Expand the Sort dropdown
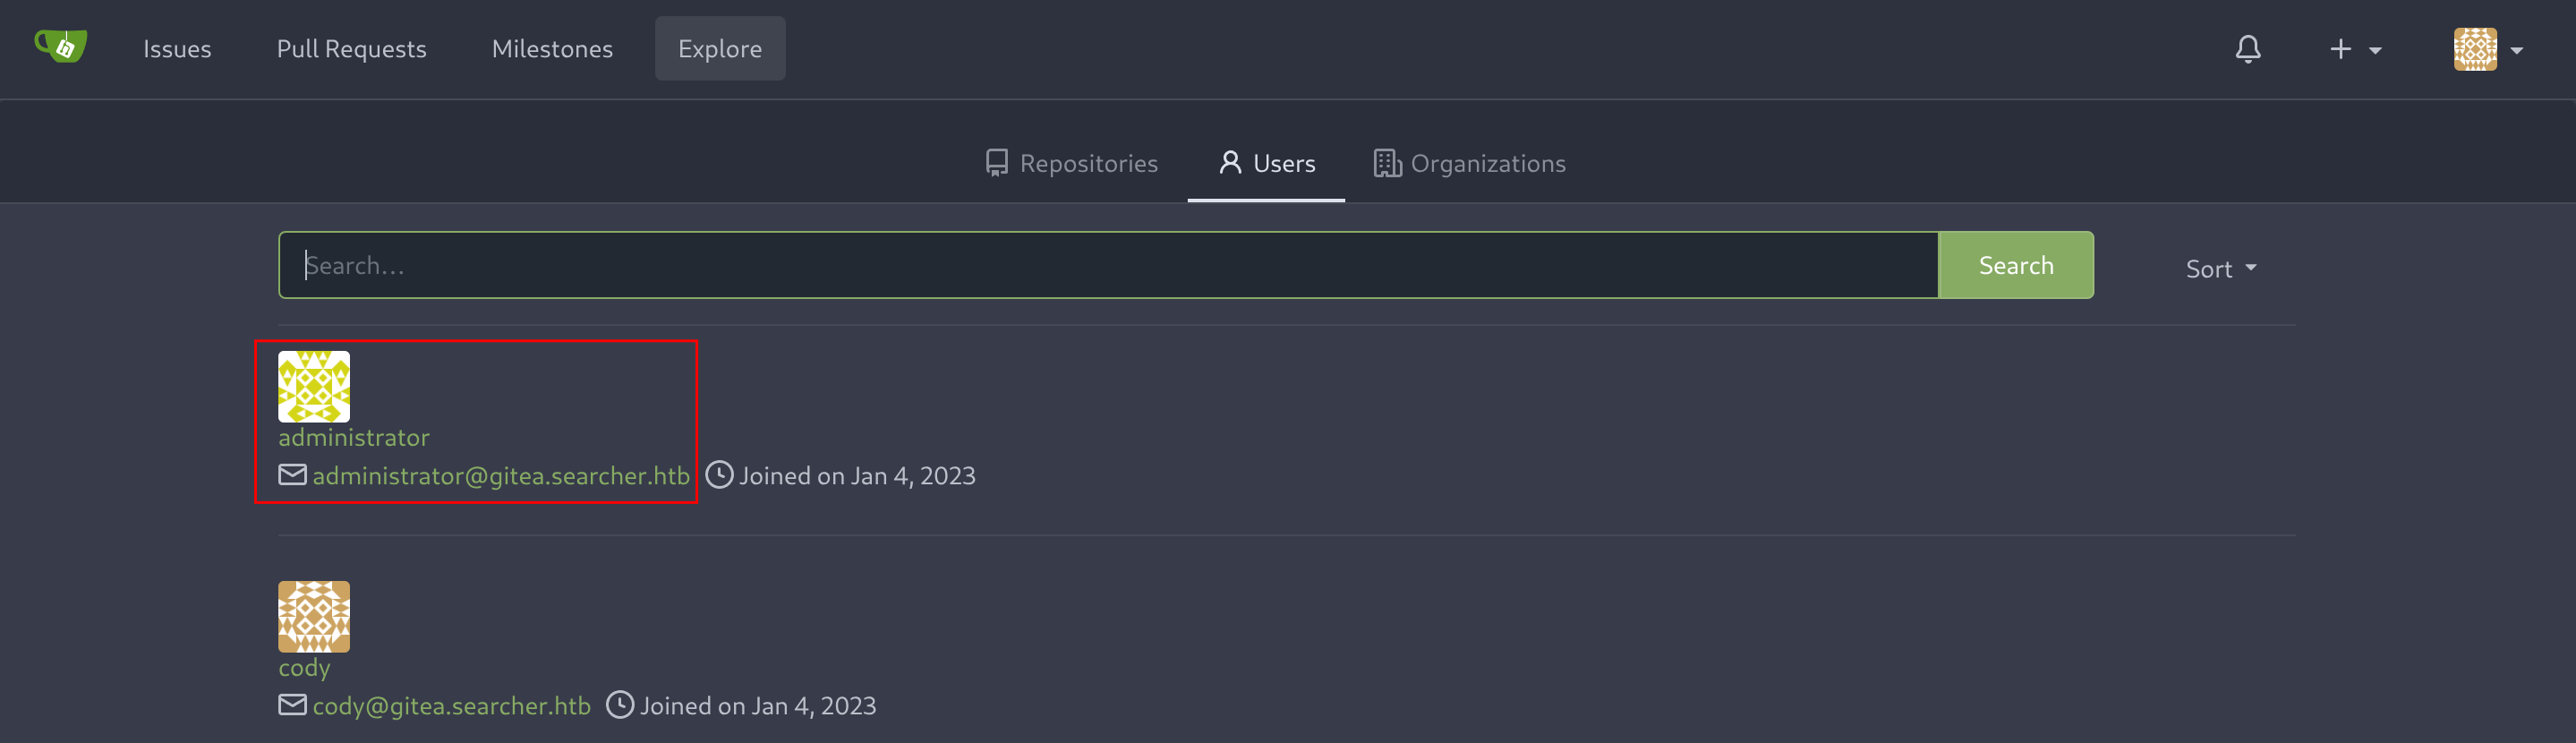This screenshot has width=2576, height=743. [x=2221, y=268]
